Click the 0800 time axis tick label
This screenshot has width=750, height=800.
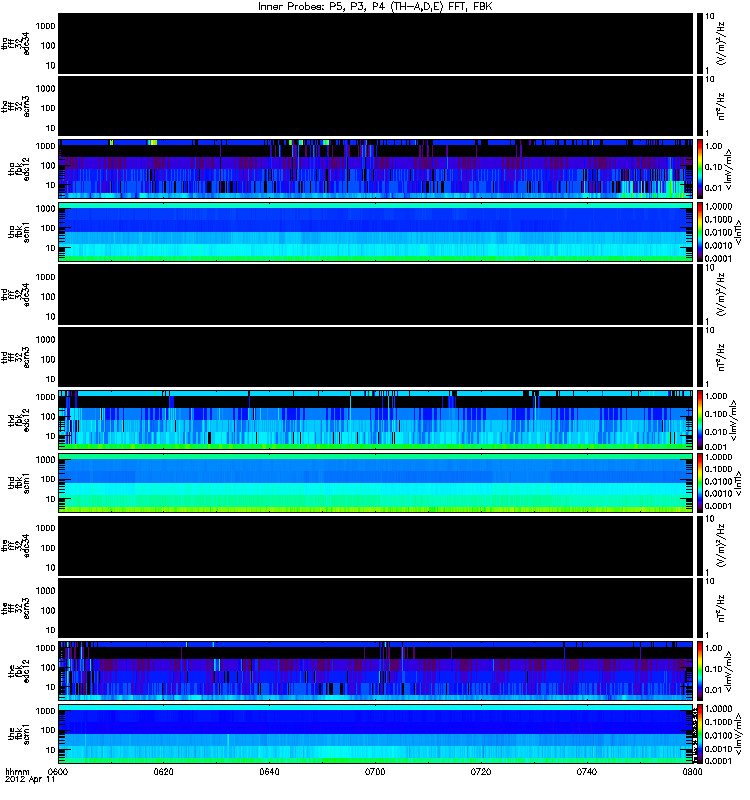(x=692, y=771)
